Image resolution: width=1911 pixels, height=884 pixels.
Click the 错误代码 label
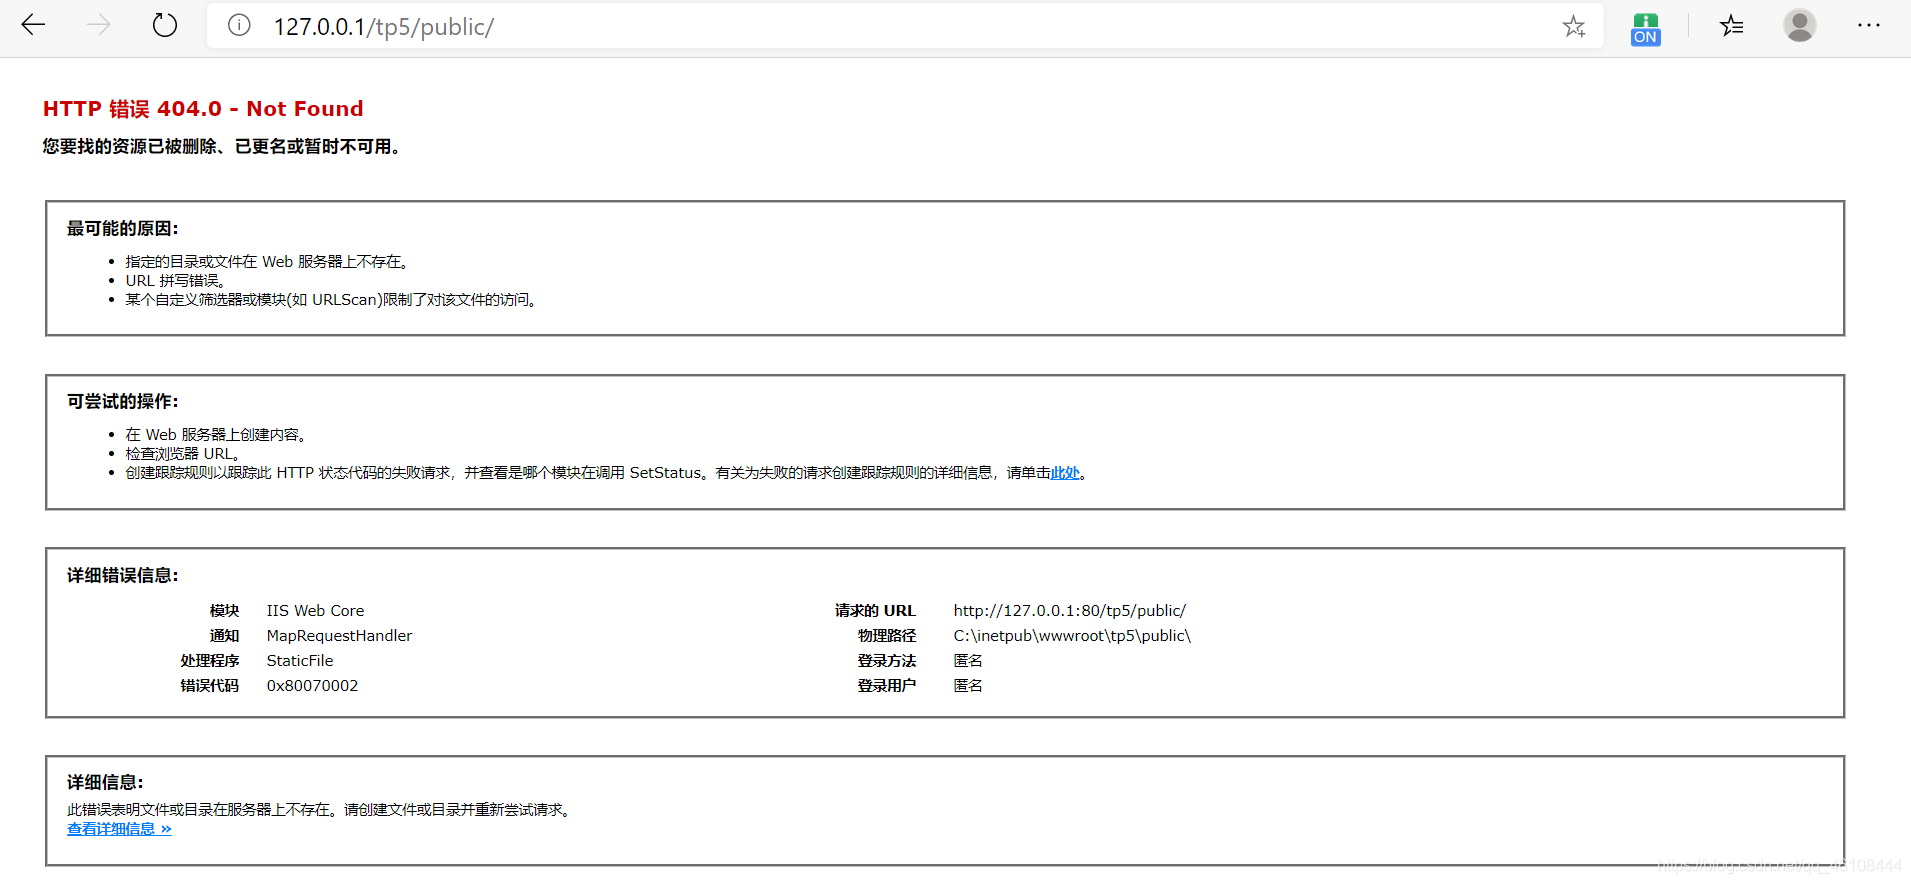coord(209,686)
